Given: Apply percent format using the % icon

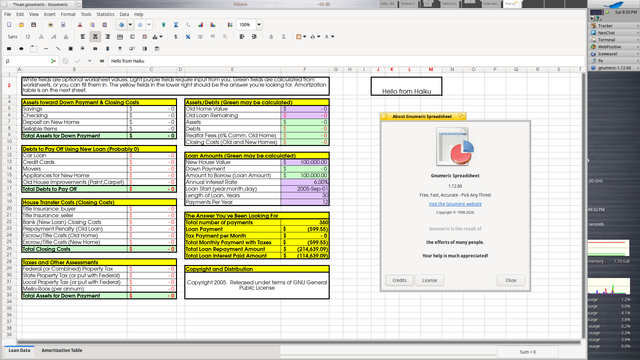Looking at the screenshot, I should [x=188, y=37].
